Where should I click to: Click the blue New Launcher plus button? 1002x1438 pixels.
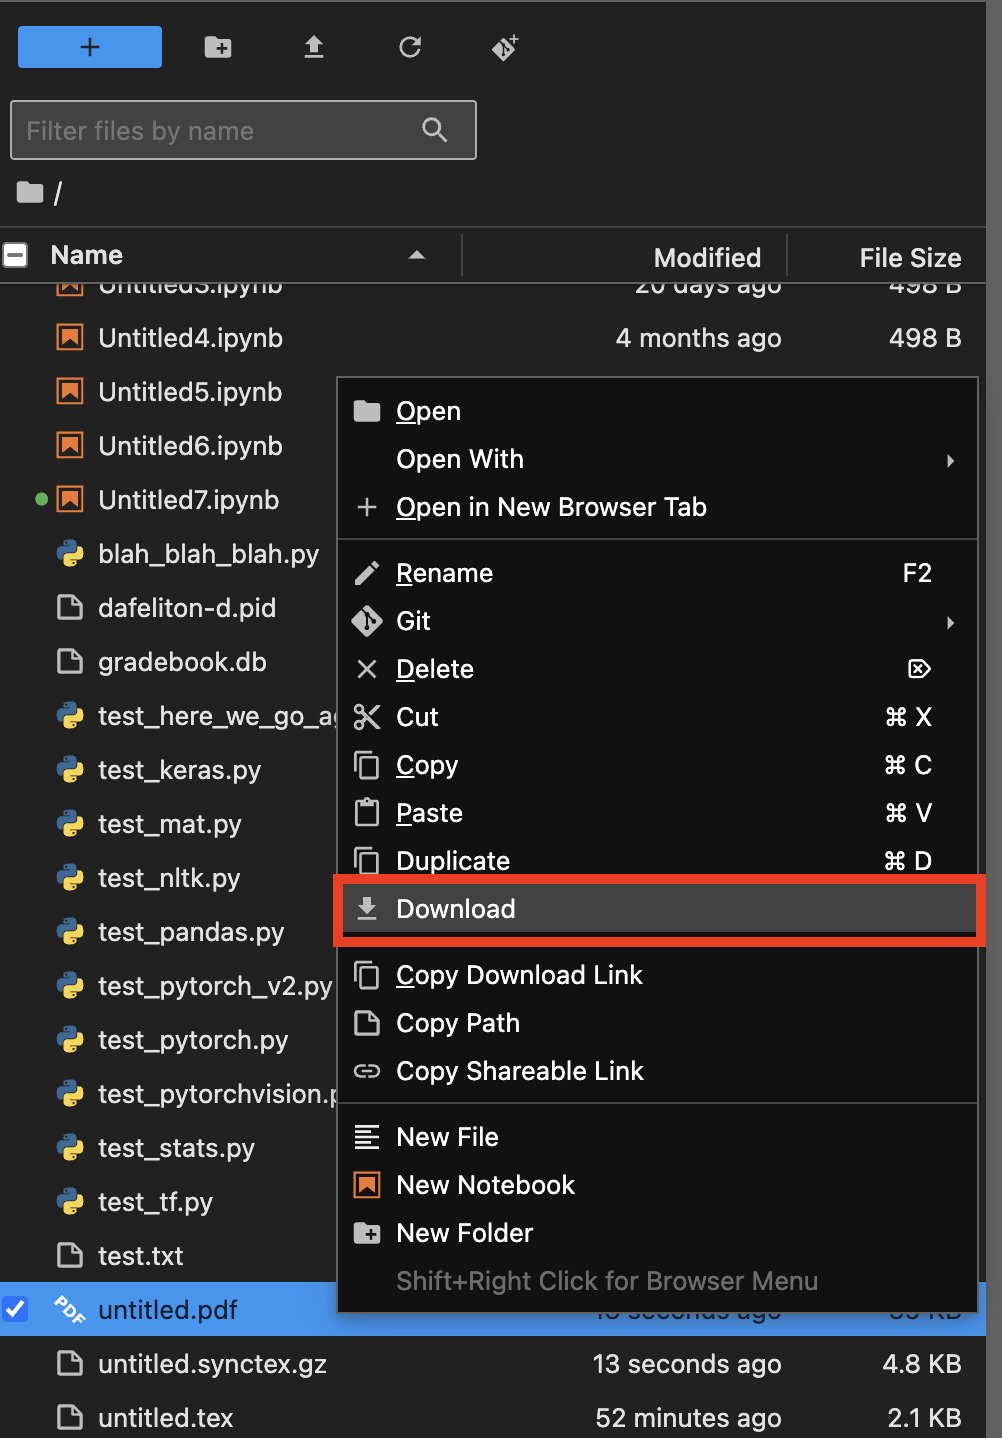pos(90,47)
